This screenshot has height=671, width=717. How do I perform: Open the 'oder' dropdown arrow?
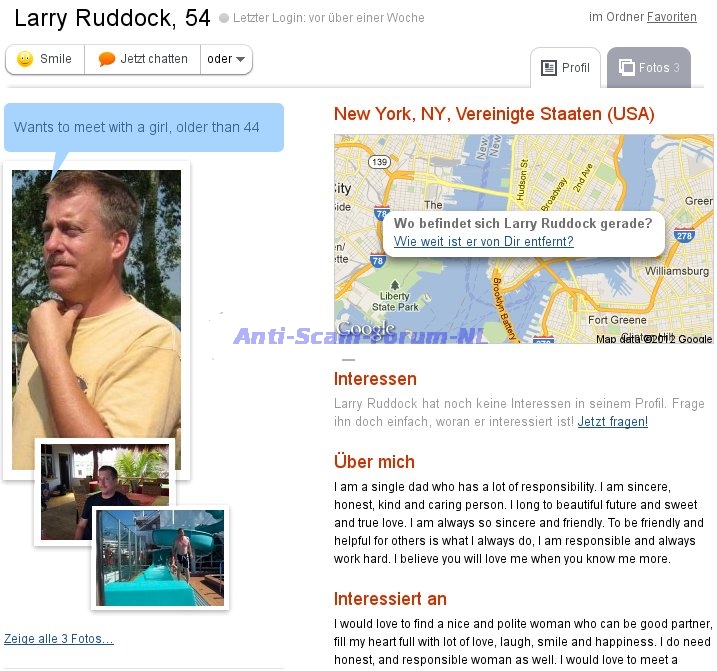(x=241, y=59)
